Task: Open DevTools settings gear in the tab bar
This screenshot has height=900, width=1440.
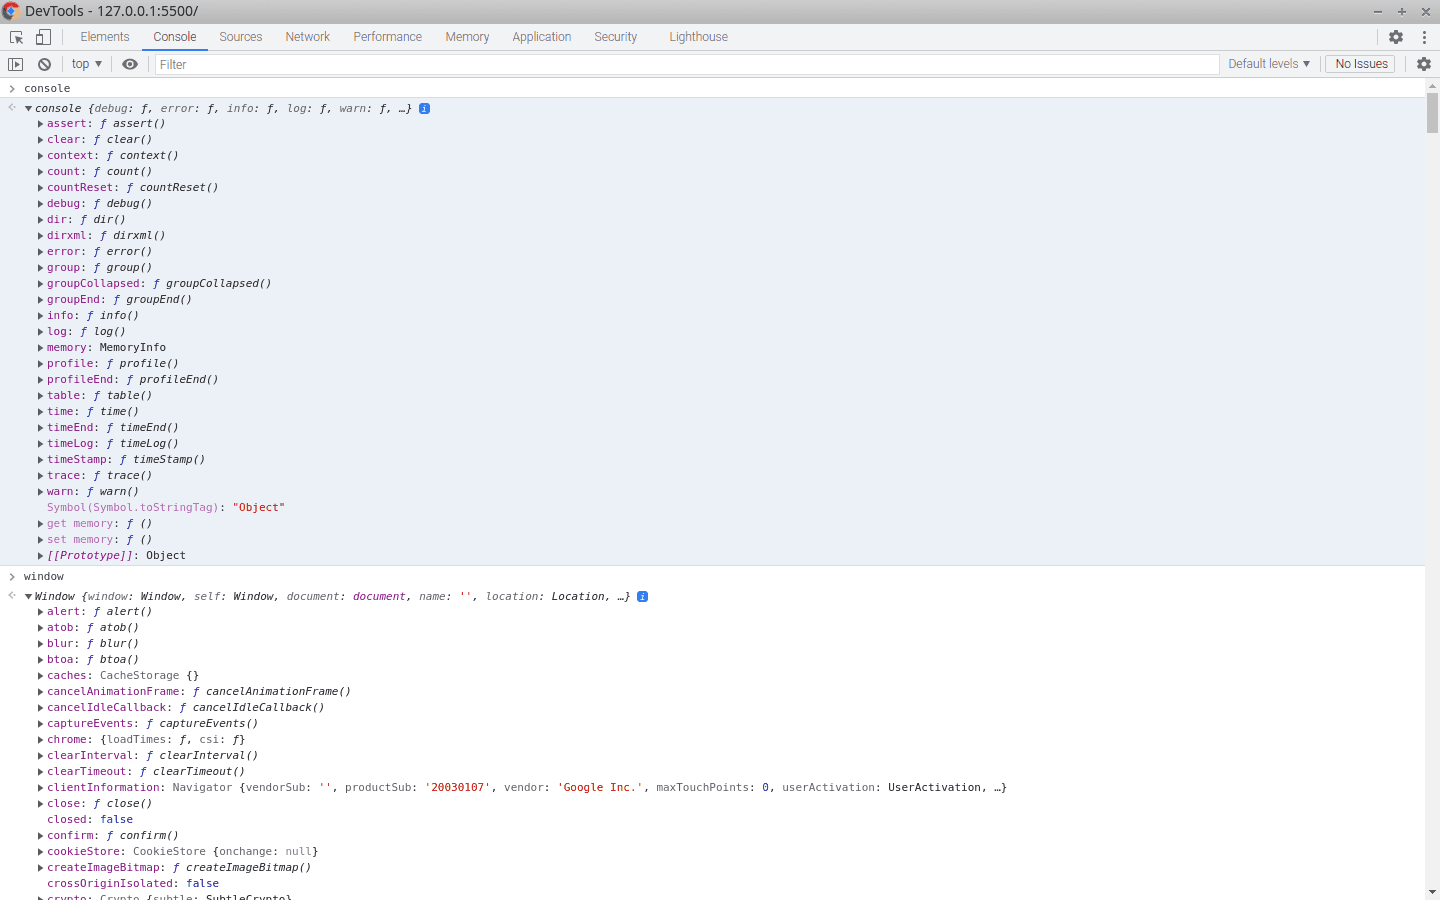Action: click(1396, 37)
